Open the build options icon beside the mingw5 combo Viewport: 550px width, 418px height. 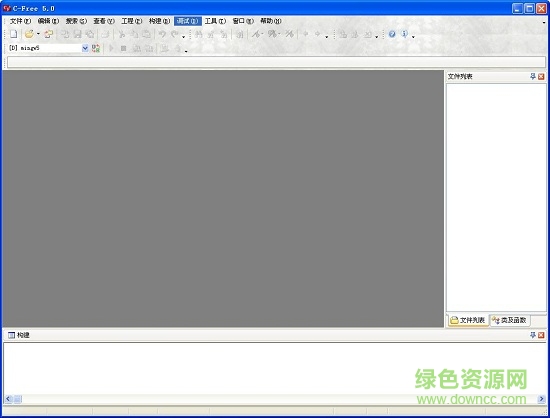96,48
